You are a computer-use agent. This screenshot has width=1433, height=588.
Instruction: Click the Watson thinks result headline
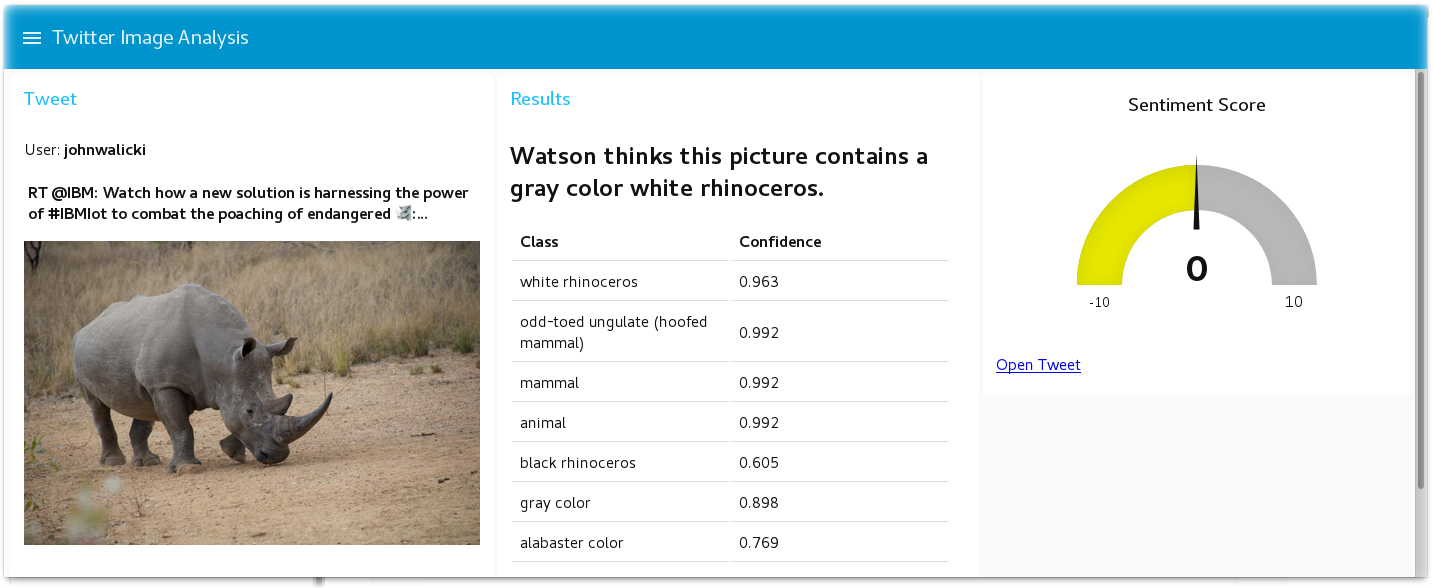pos(718,172)
